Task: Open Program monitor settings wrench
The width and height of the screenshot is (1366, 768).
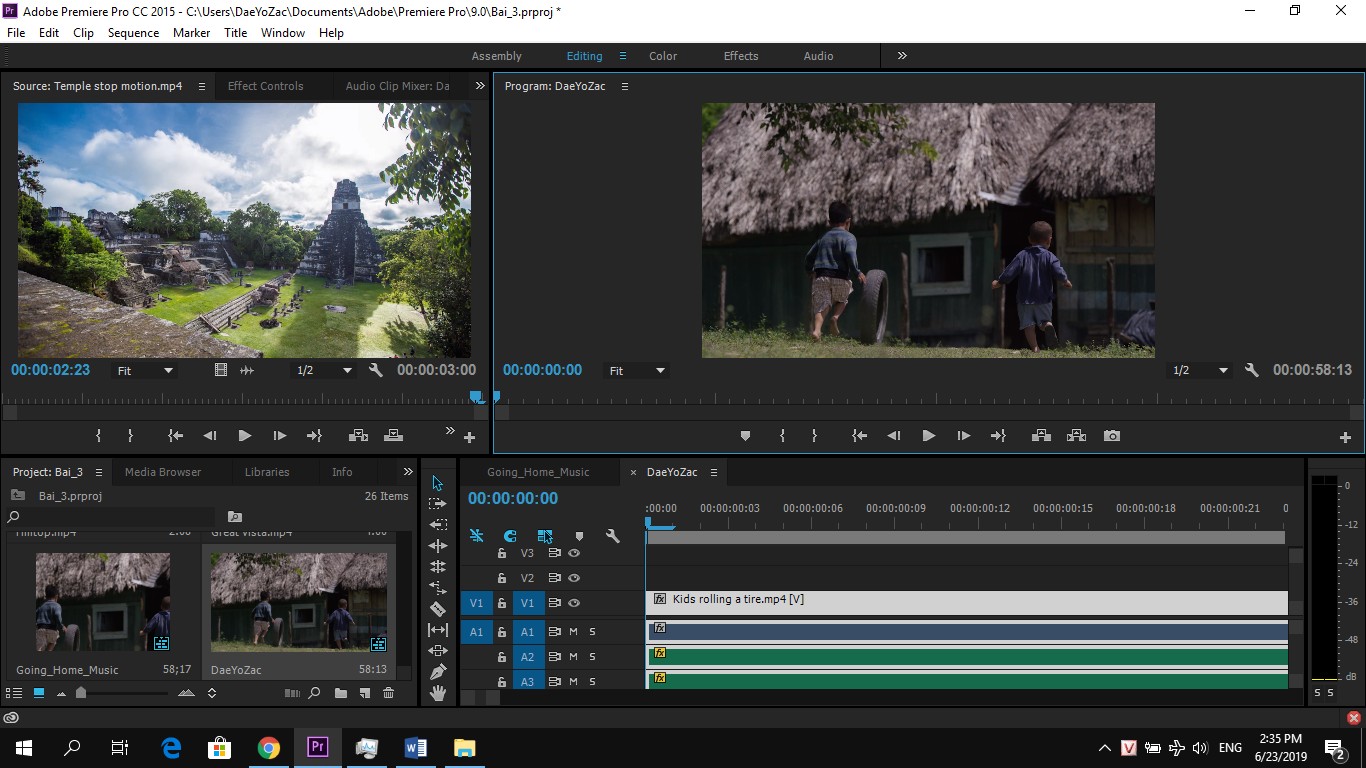Action: [1251, 370]
